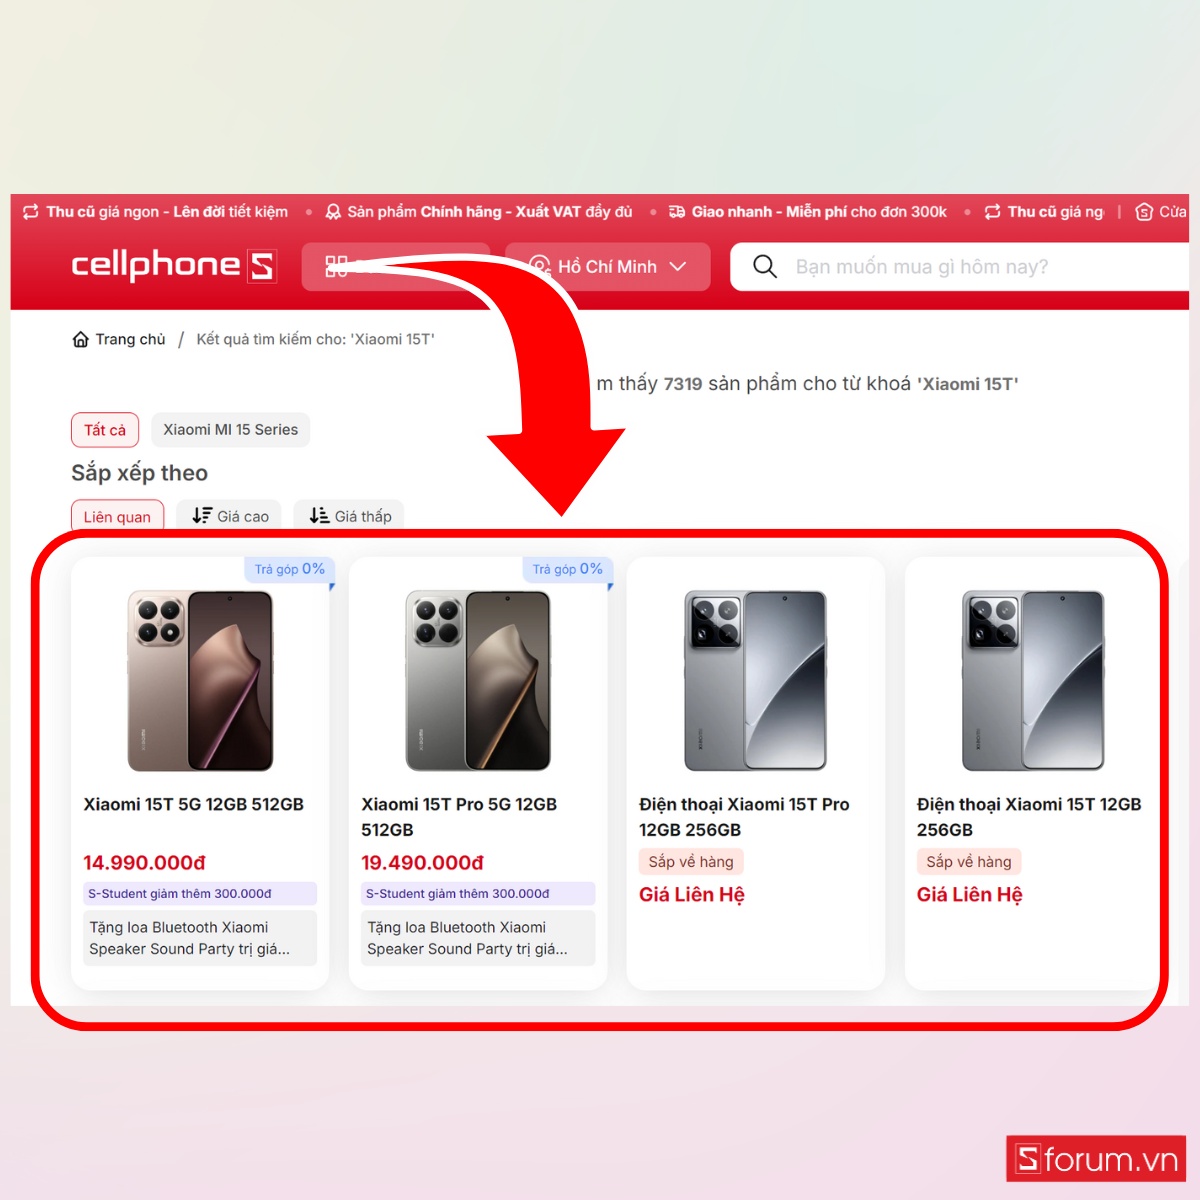Viewport: 1200px width, 1200px height.
Task: Open Xiaomi 15T 5G 12GB 512GB product
Action: pyautogui.click(x=193, y=804)
